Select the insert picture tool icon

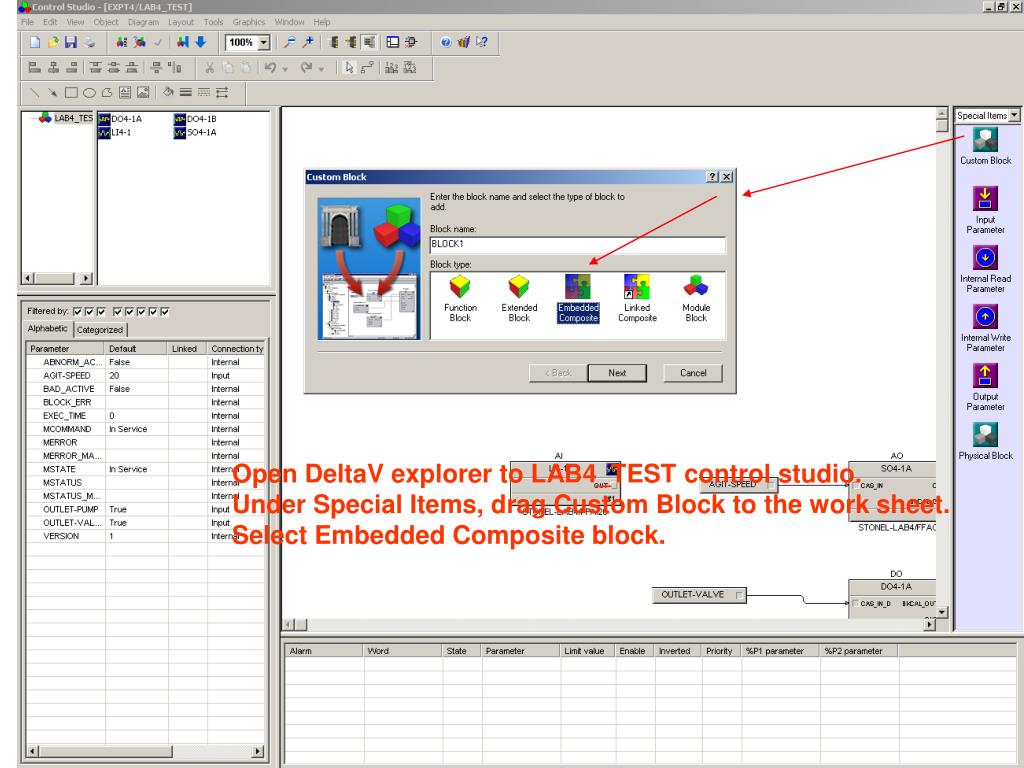coord(143,93)
